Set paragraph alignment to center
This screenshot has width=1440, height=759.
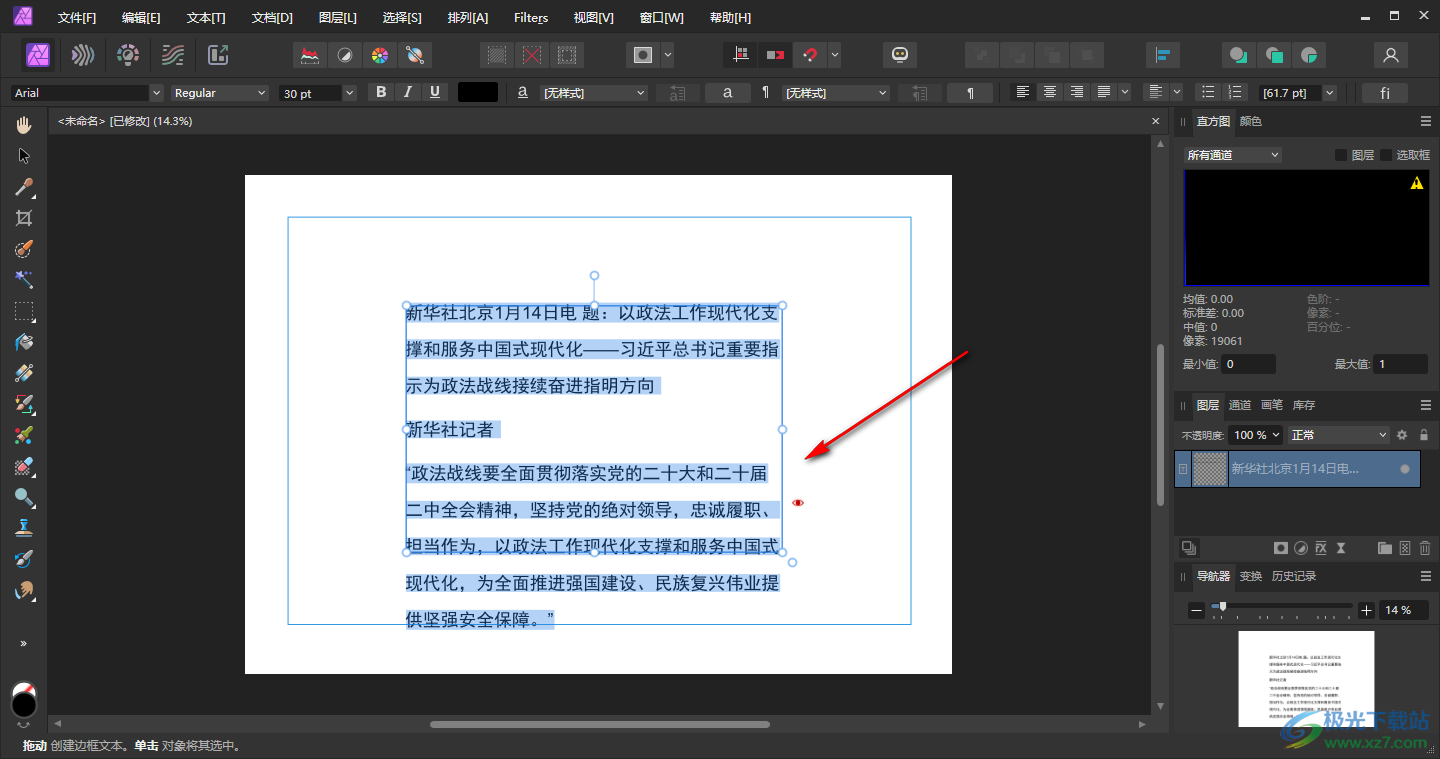(x=1049, y=92)
